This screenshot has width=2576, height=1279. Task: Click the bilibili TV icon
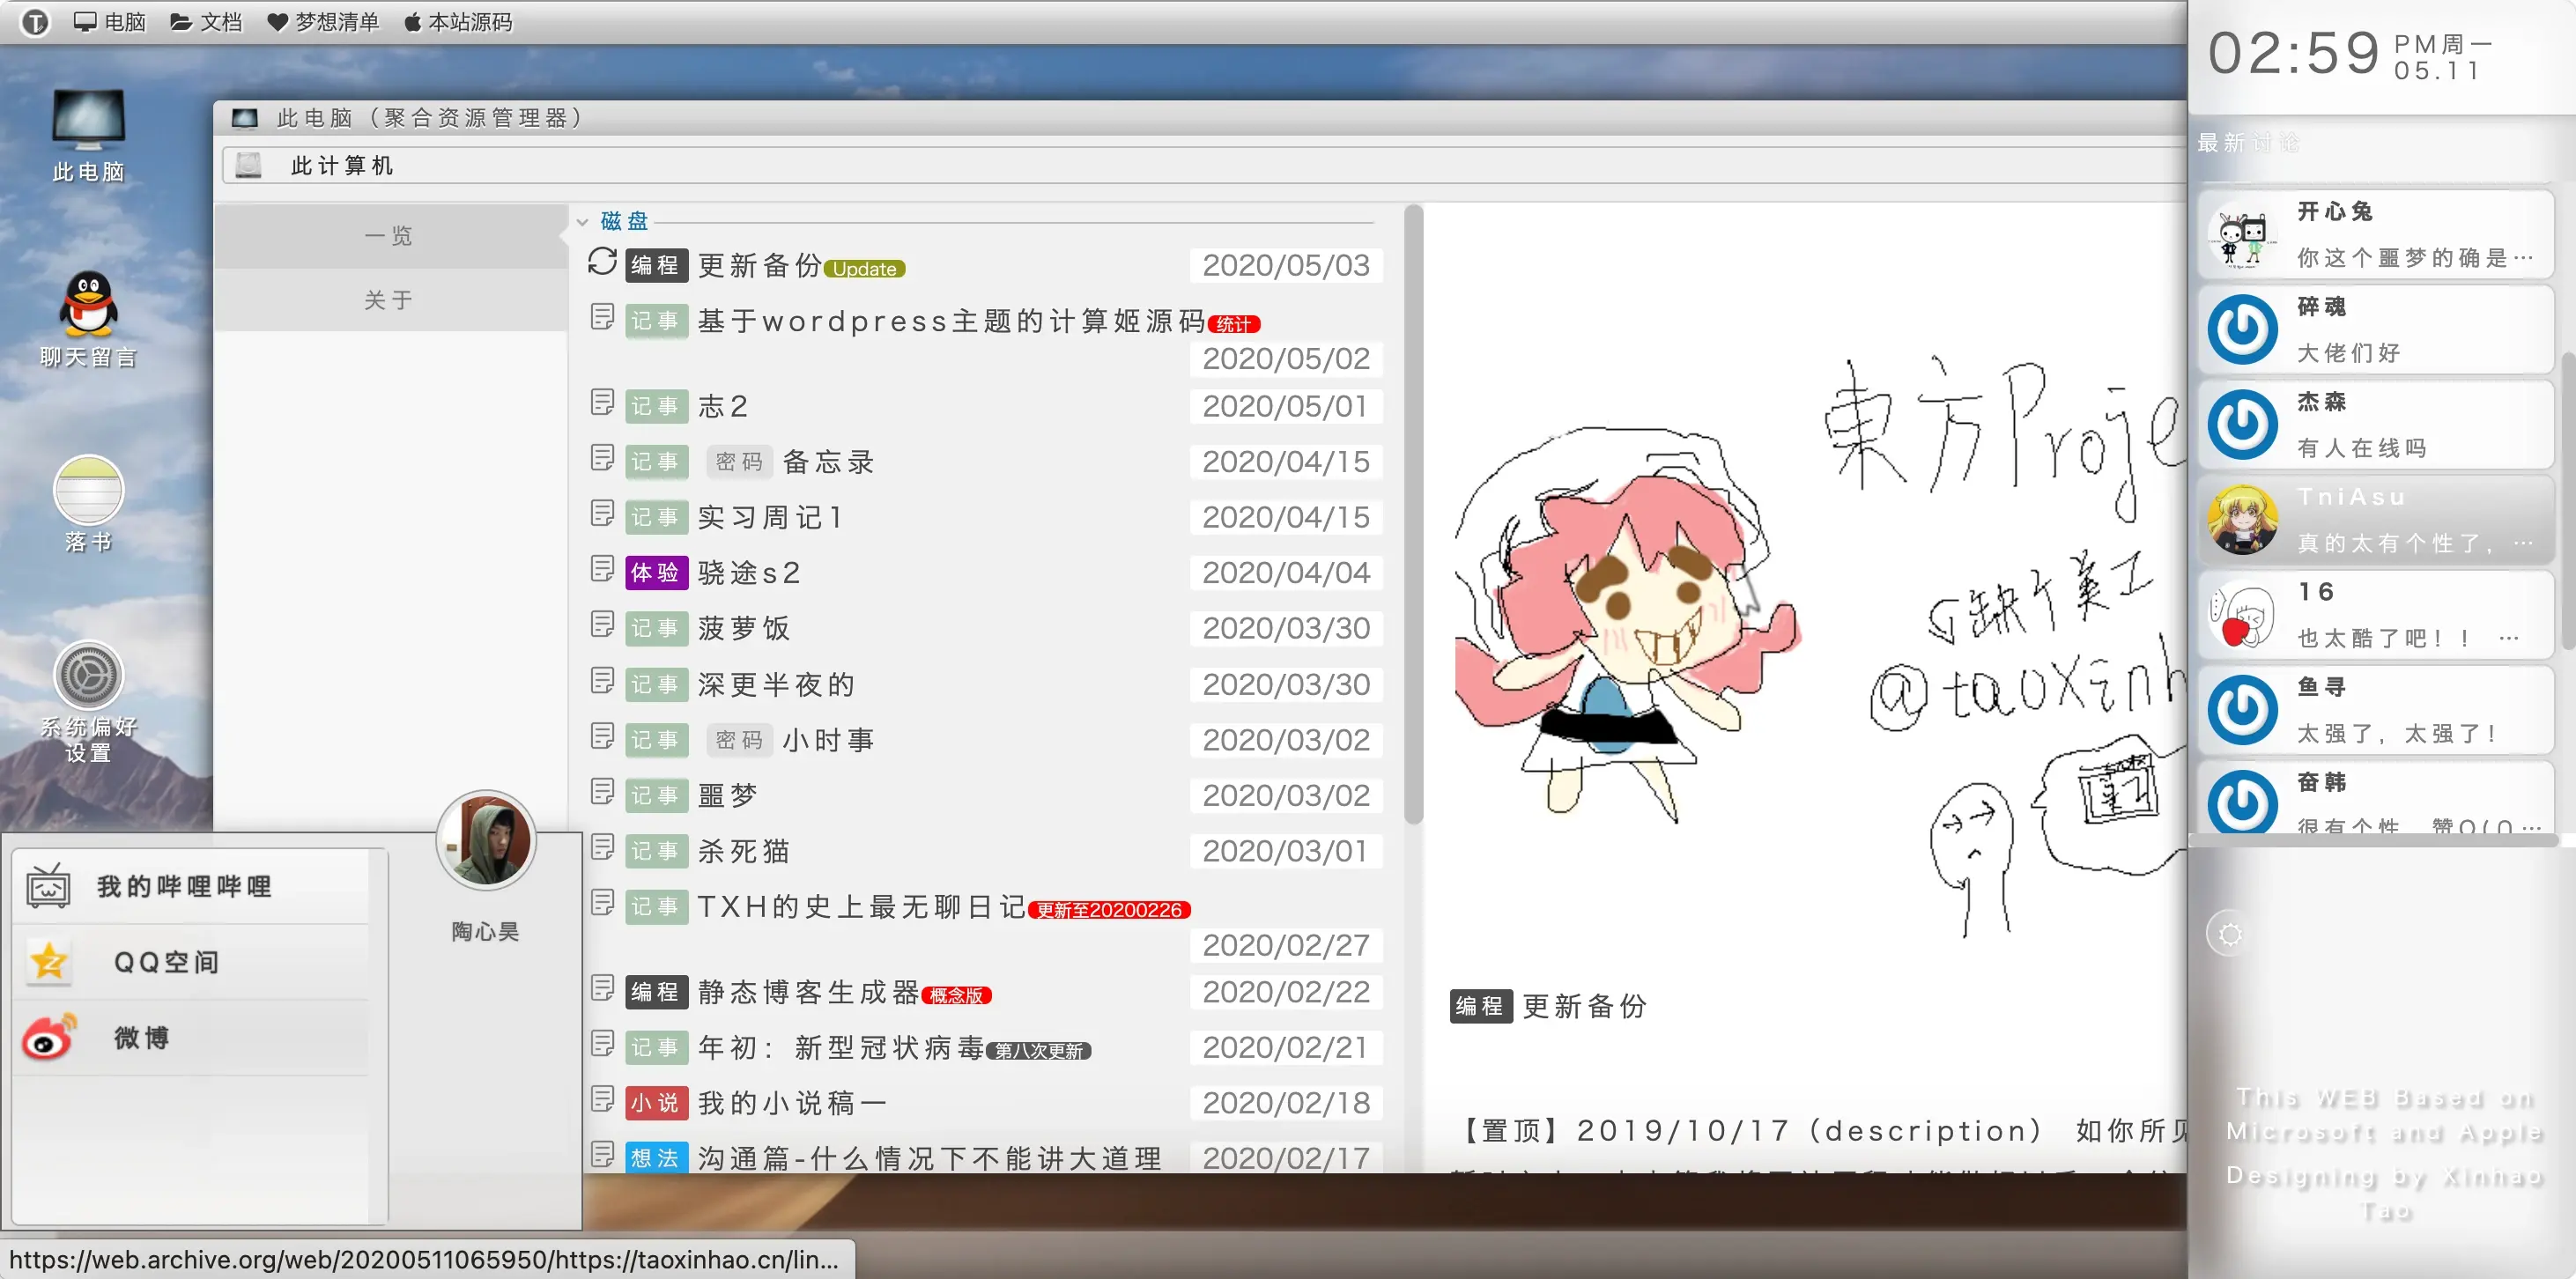point(48,886)
